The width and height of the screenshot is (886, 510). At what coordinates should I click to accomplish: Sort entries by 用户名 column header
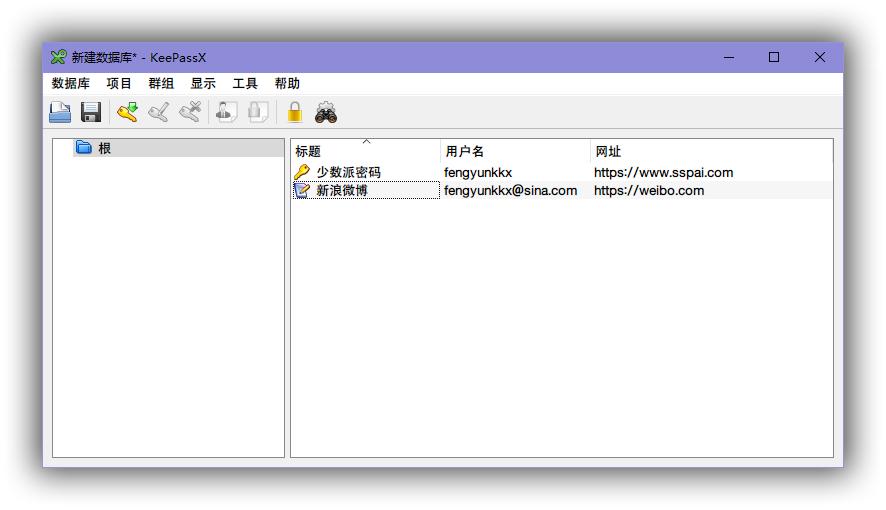point(515,151)
